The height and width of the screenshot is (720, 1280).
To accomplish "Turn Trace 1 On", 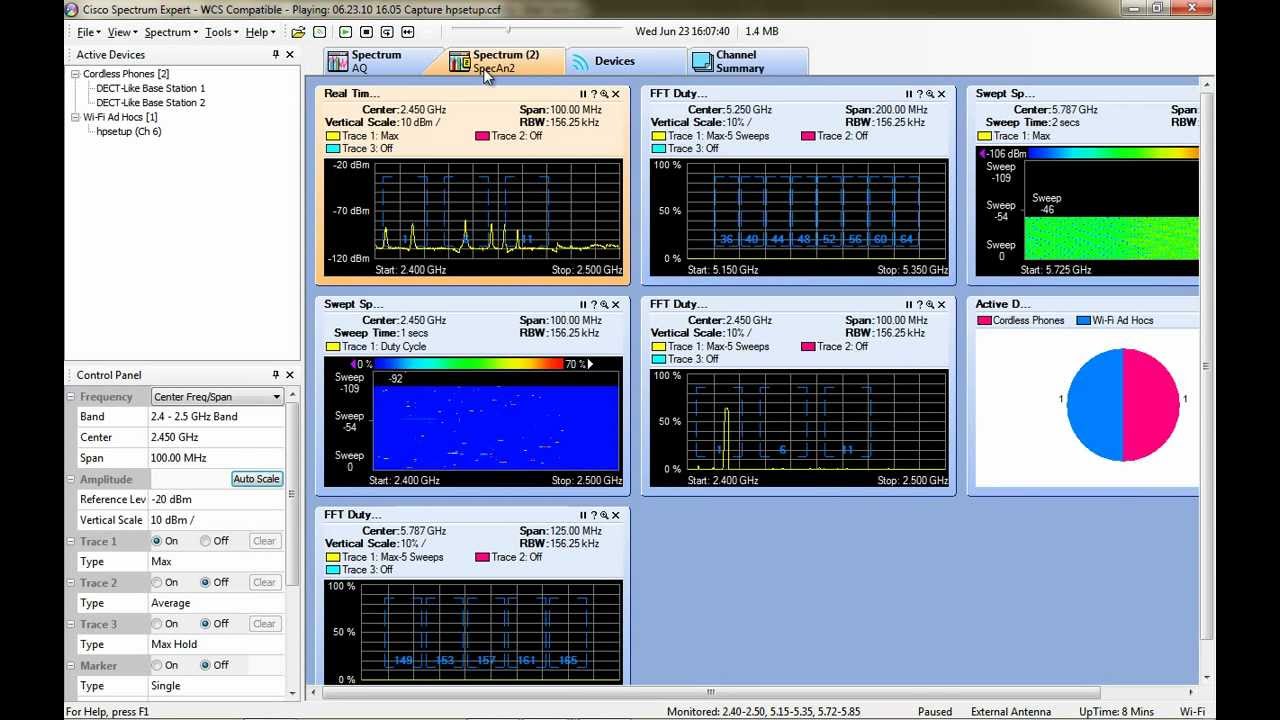I will [x=157, y=541].
